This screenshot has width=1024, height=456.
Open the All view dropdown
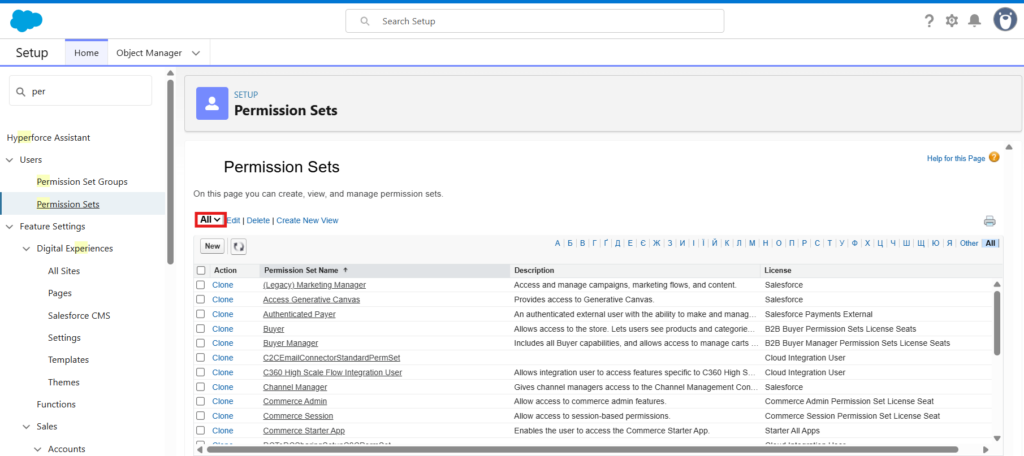[210, 220]
